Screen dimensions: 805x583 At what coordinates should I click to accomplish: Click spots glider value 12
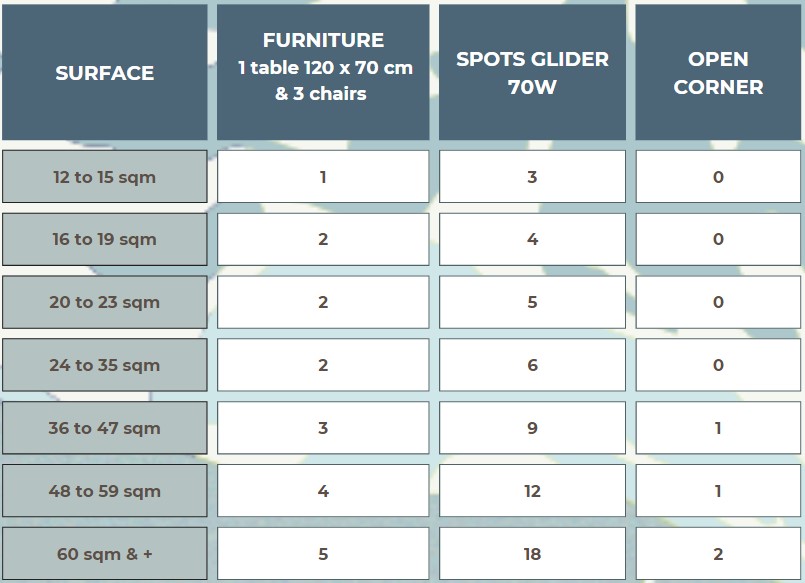pyautogui.click(x=532, y=491)
